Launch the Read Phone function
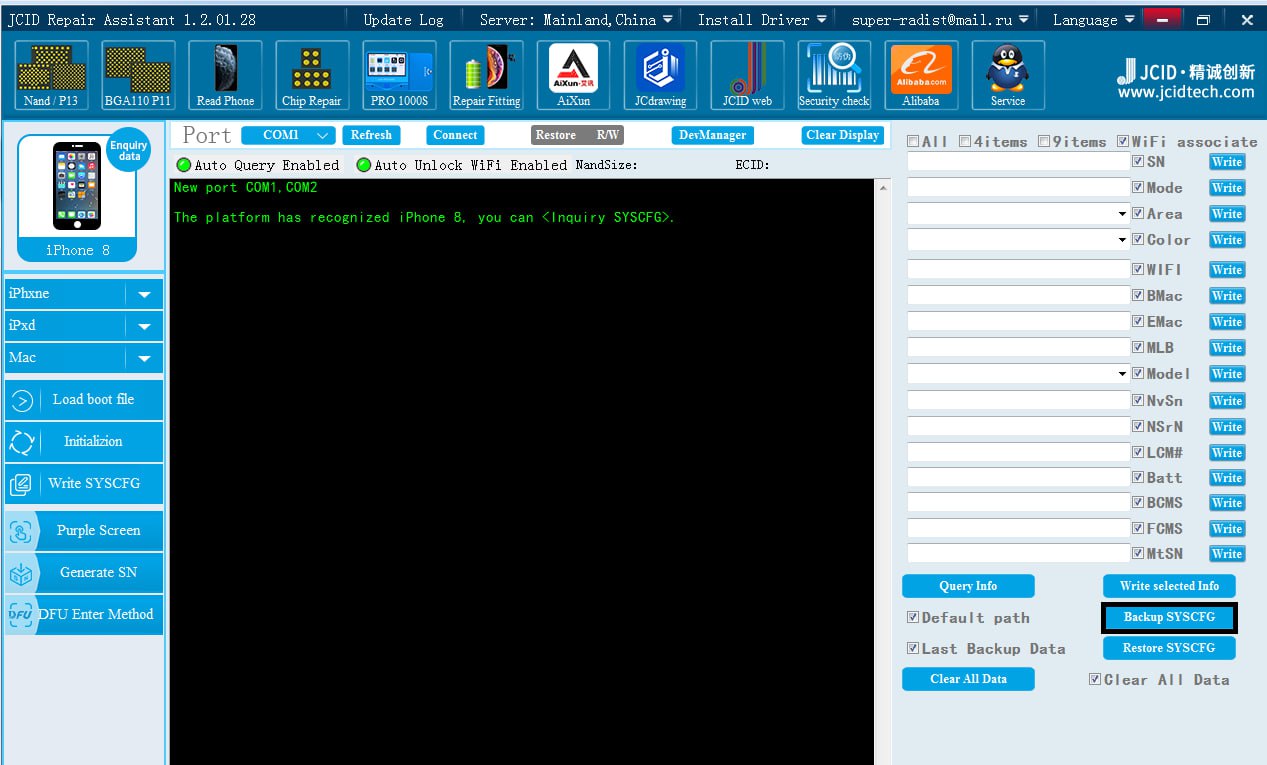1267x765 pixels. (x=225, y=75)
